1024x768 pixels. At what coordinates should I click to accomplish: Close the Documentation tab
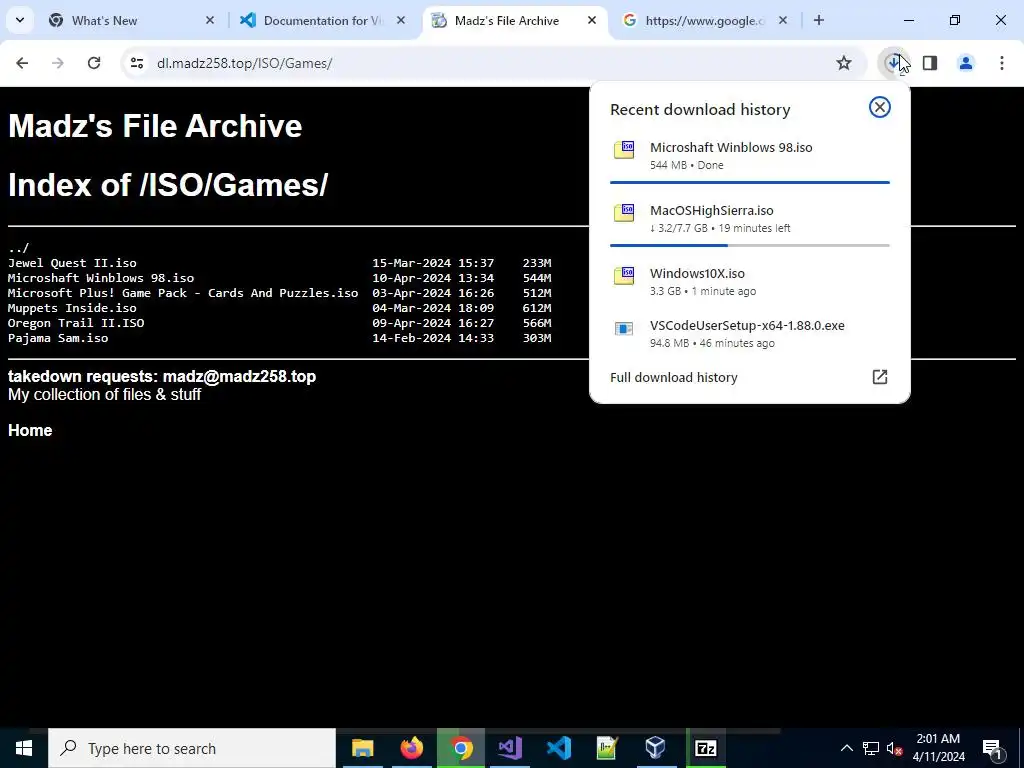[401, 20]
